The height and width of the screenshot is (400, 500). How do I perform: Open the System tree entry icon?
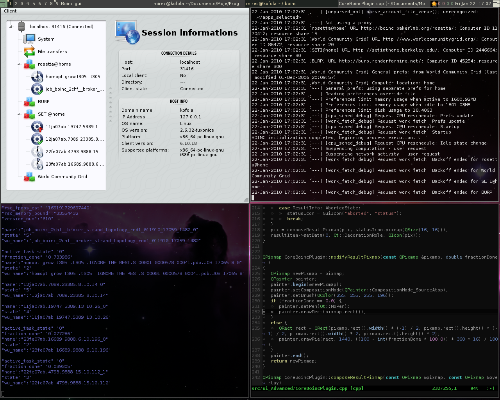click(29, 39)
